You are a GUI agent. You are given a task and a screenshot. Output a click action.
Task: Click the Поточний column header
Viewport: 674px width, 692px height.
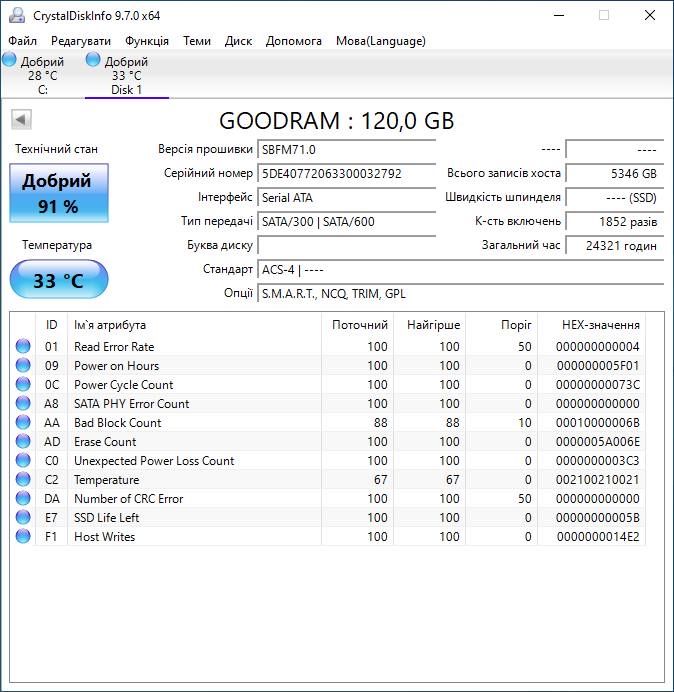358,325
